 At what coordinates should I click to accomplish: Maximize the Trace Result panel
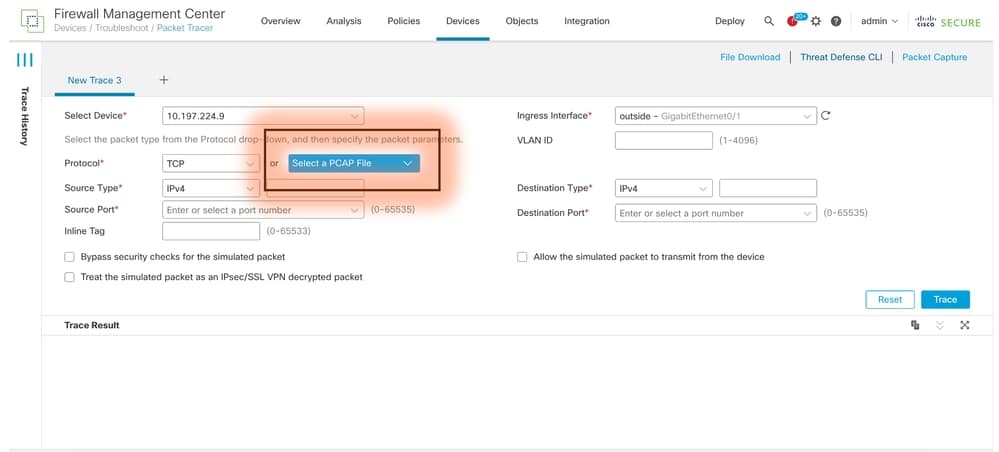pos(965,325)
